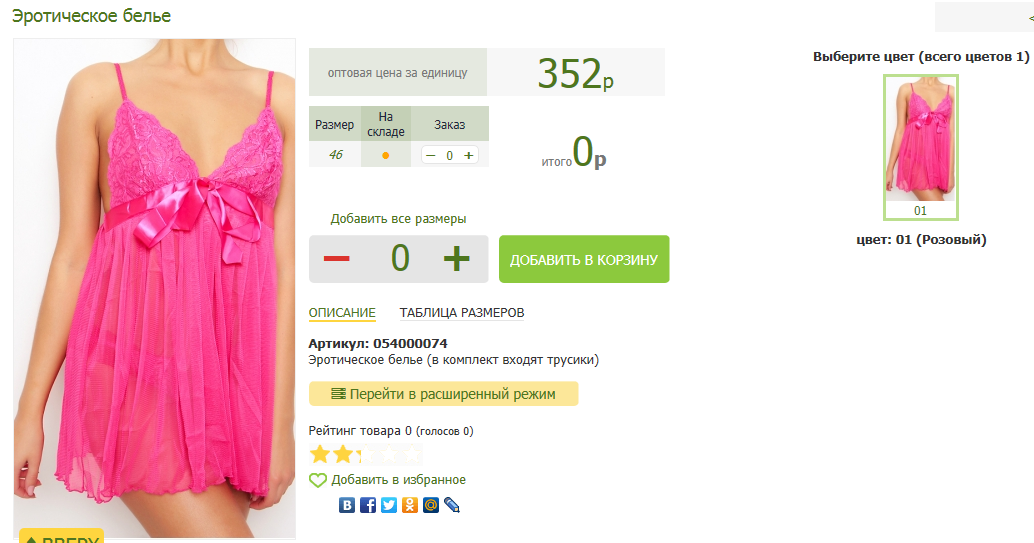Image resolution: width=1034 pixels, height=543 pixels.
Task: Click the Перейти в расширенный режим button
Action: pos(444,394)
